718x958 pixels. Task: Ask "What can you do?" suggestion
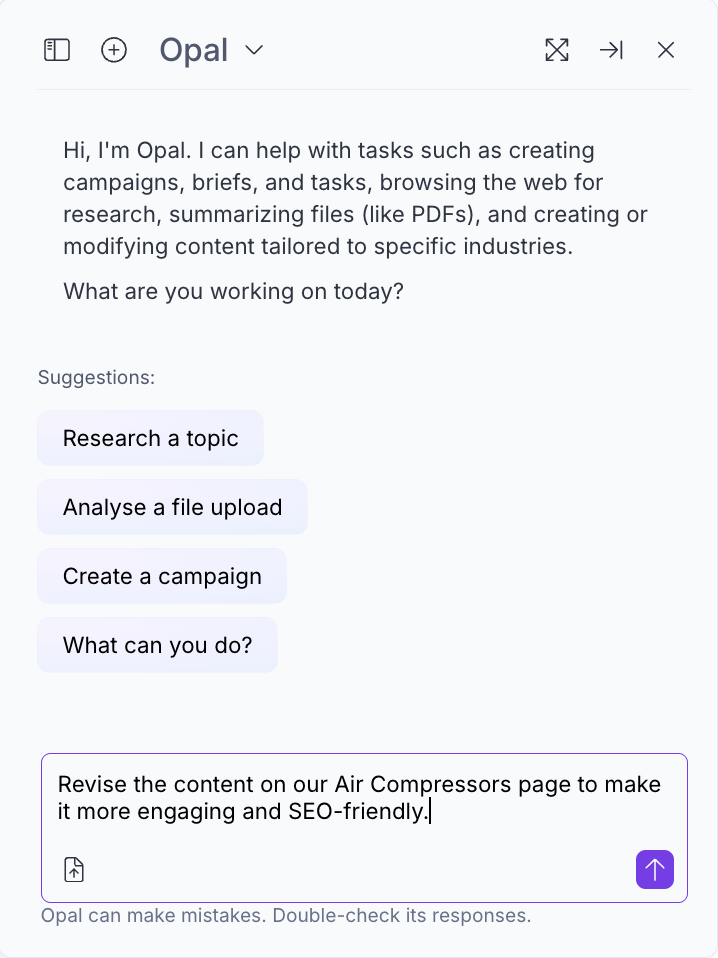[157, 645]
